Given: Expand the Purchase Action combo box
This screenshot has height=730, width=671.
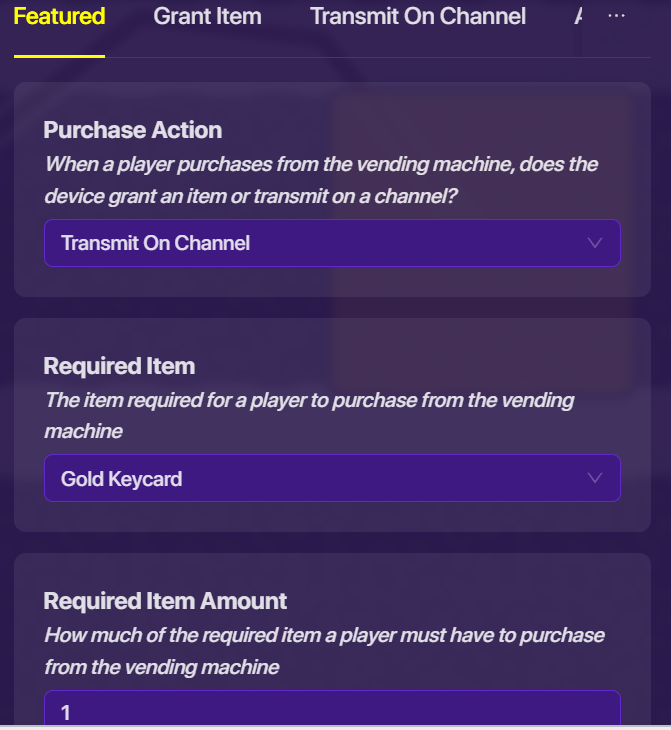Looking at the screenshot, I should [x=331, y=243].
